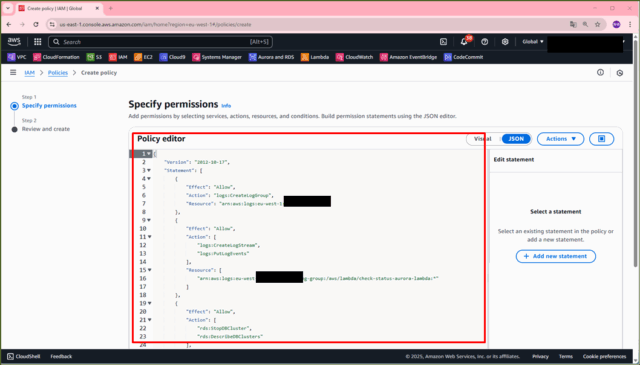The image size is (640, 365).
Task: Open the browser tab list dropdown
Action: (8, 8)
